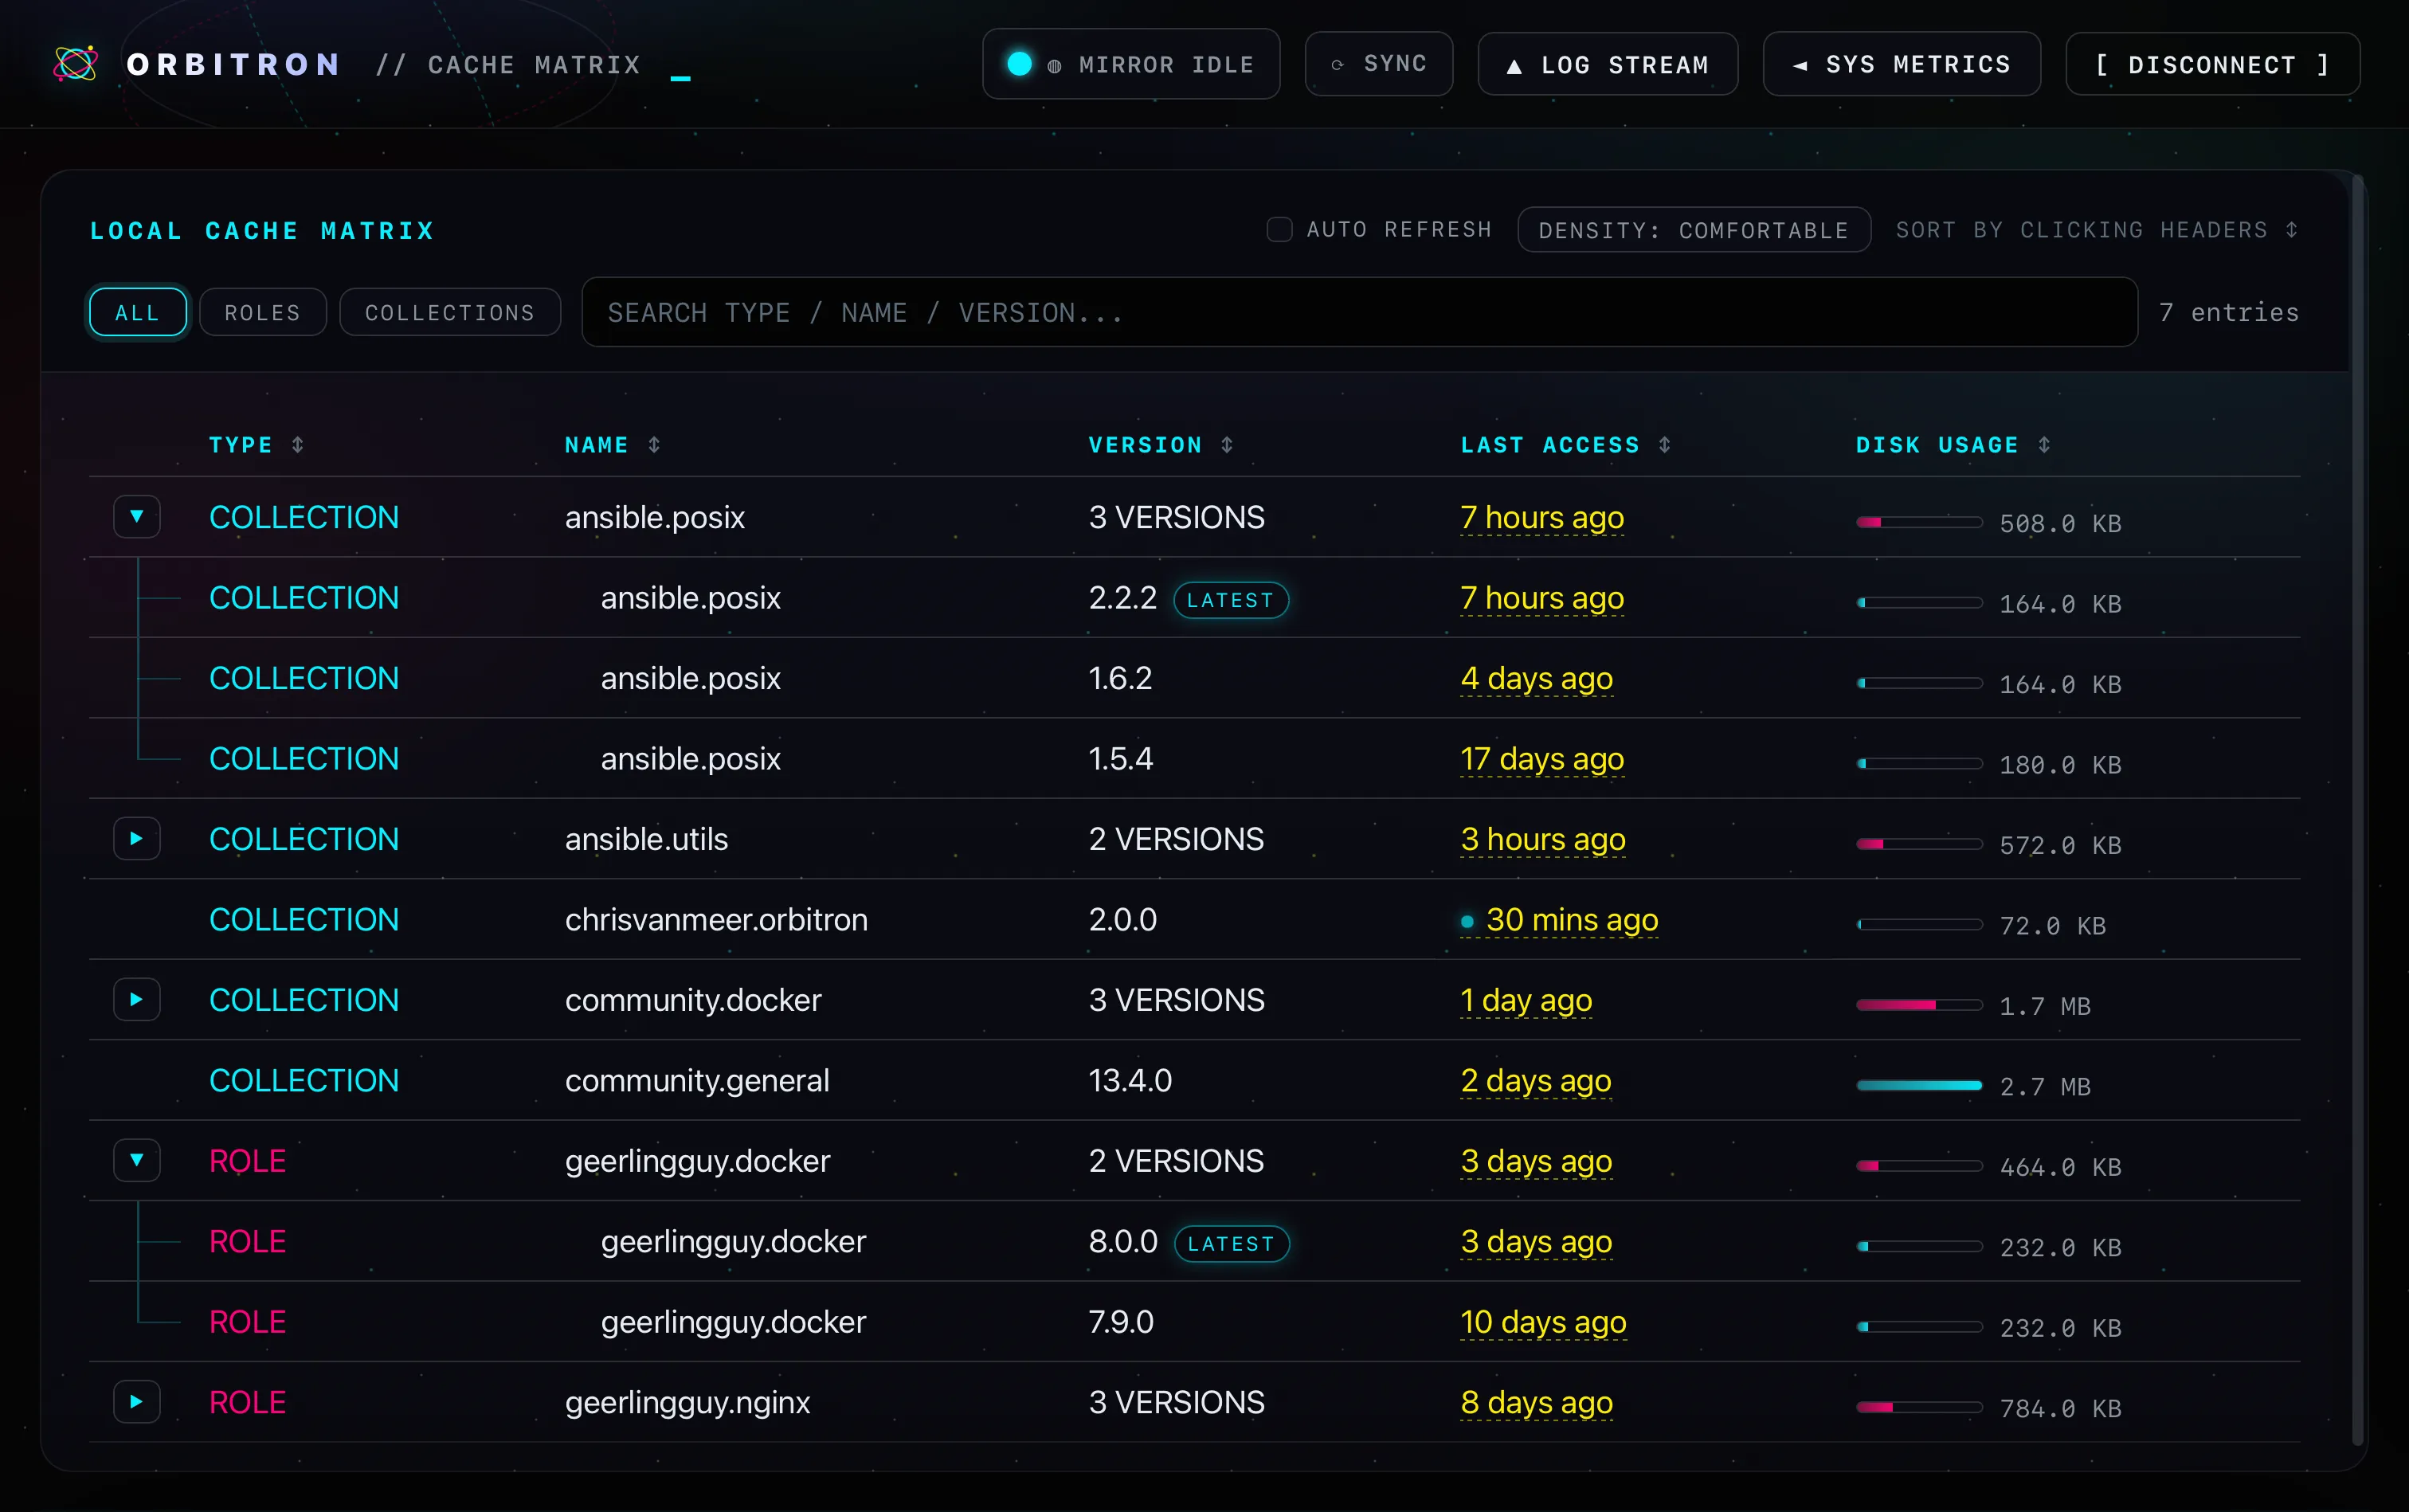Click the geerlingguy.nginx 784.0 KB usage bar
This screenshot has height=1512, width=2409.
point(1919,1407)
